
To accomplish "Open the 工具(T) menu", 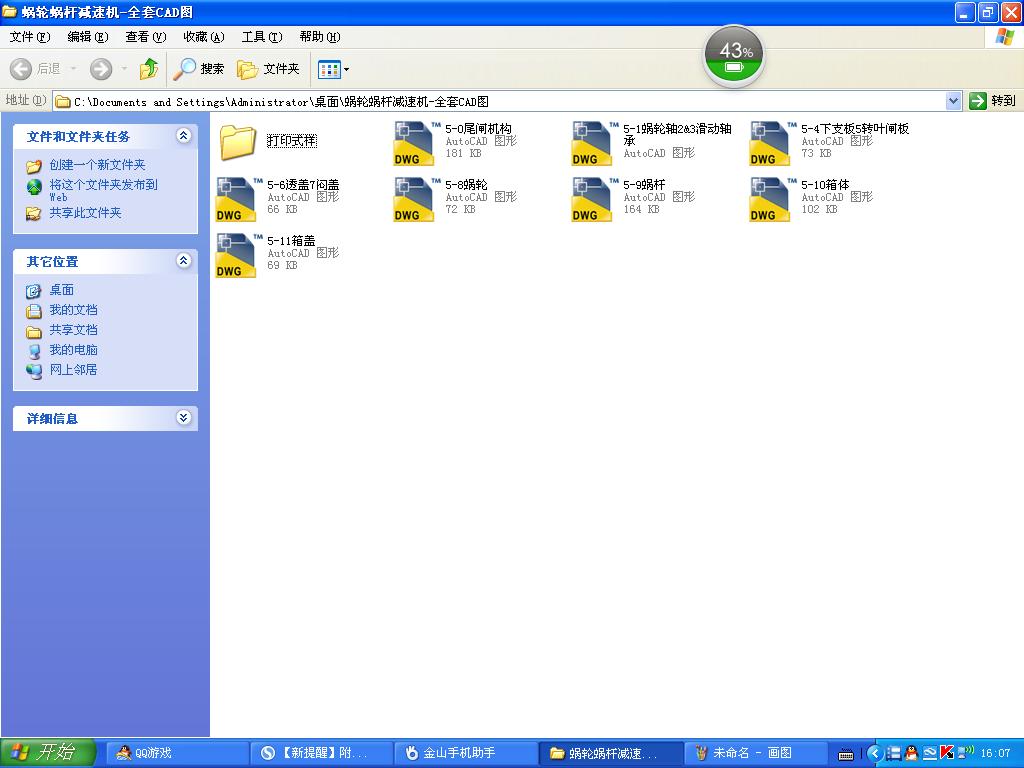I will [x=262, y=37].
